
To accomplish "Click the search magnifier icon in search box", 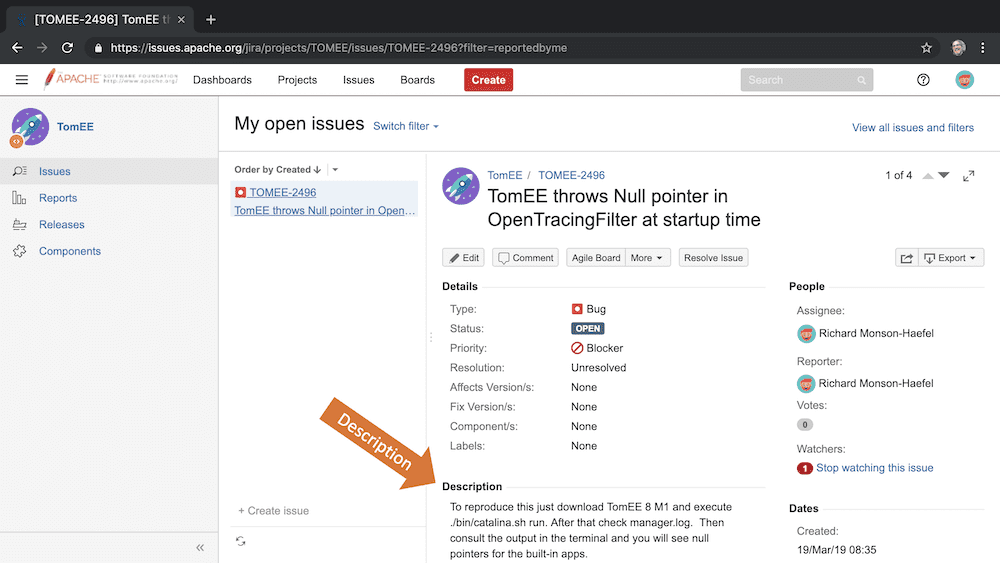I will (x=862, y=80).
